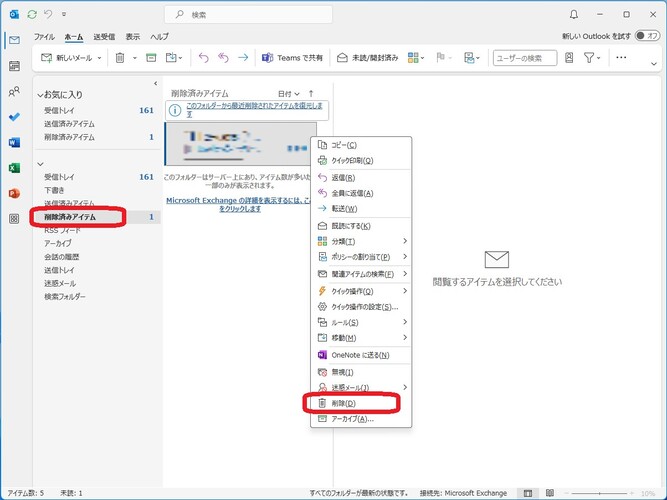The height and width of the screenshot is (500, 667).
Task: Select the blurred message in list
Action: 240,144
